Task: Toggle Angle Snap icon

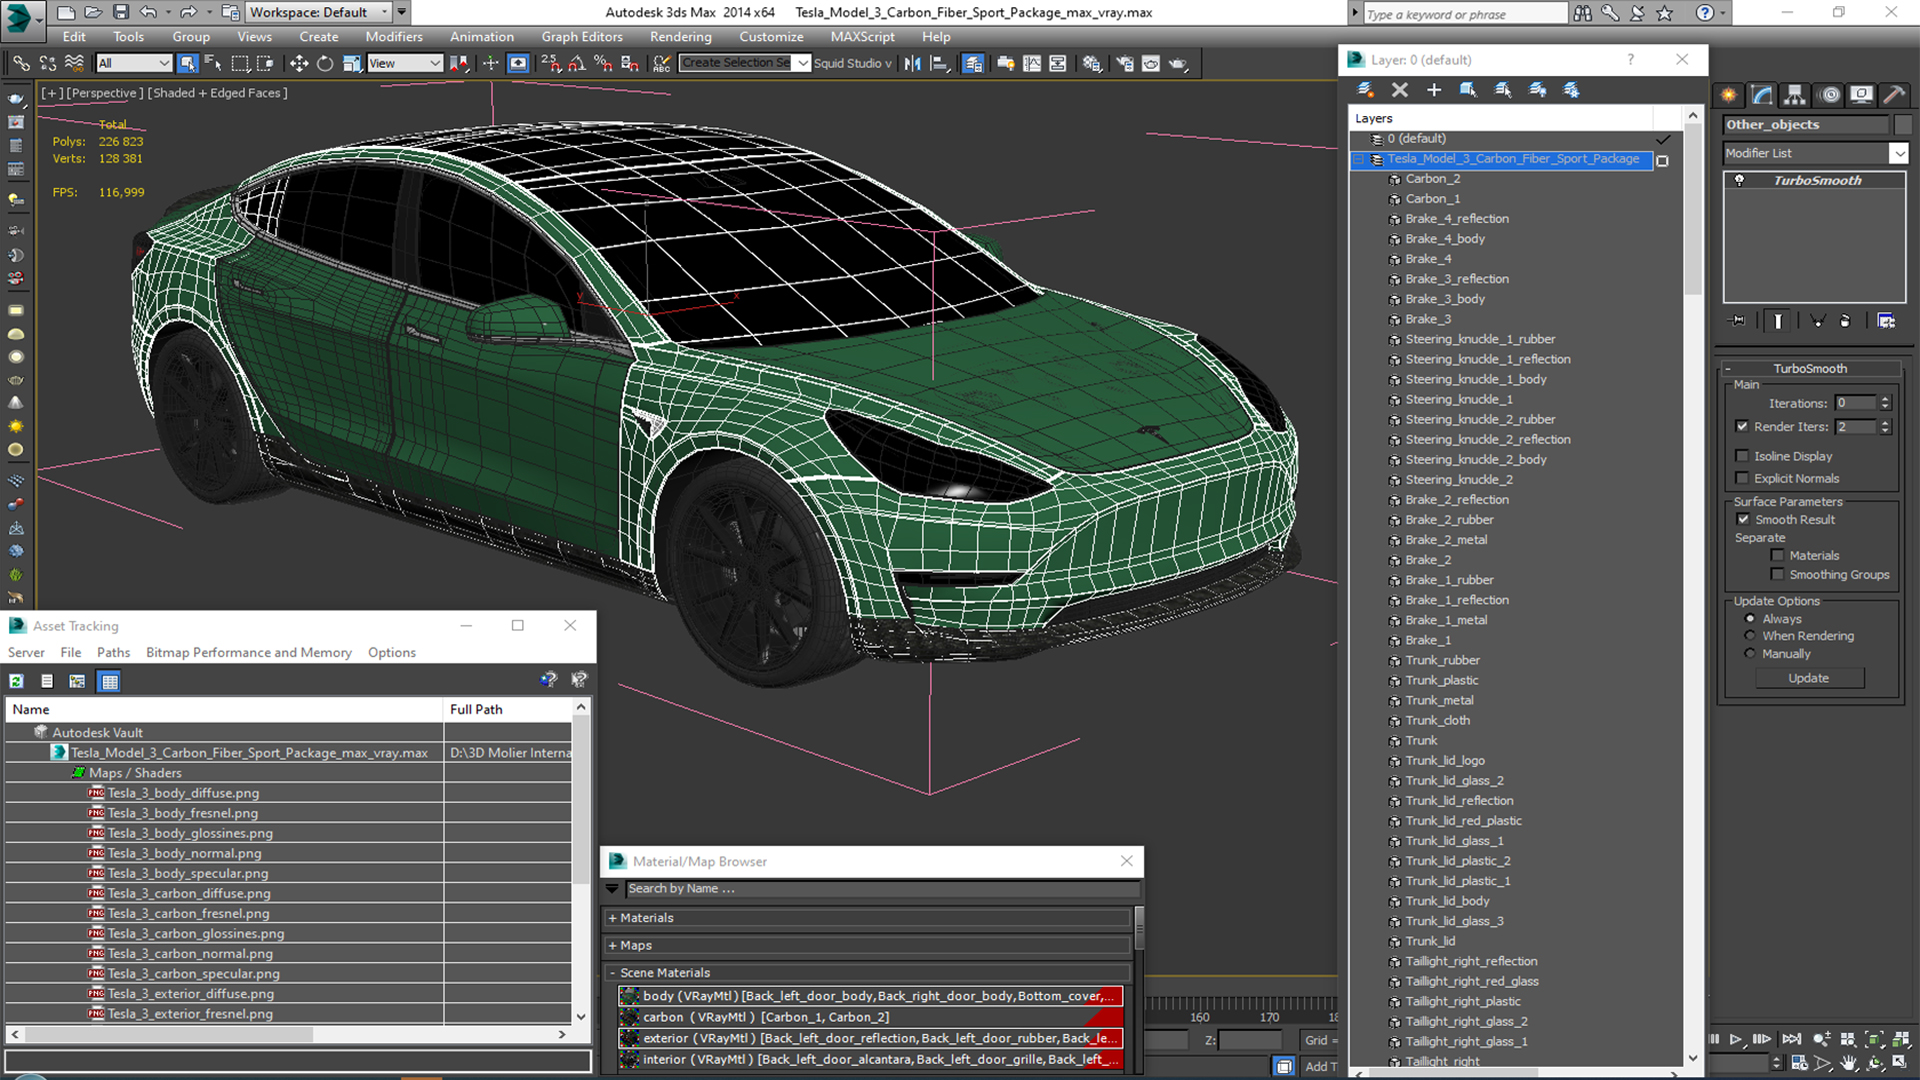Action: tap(577, 63)
